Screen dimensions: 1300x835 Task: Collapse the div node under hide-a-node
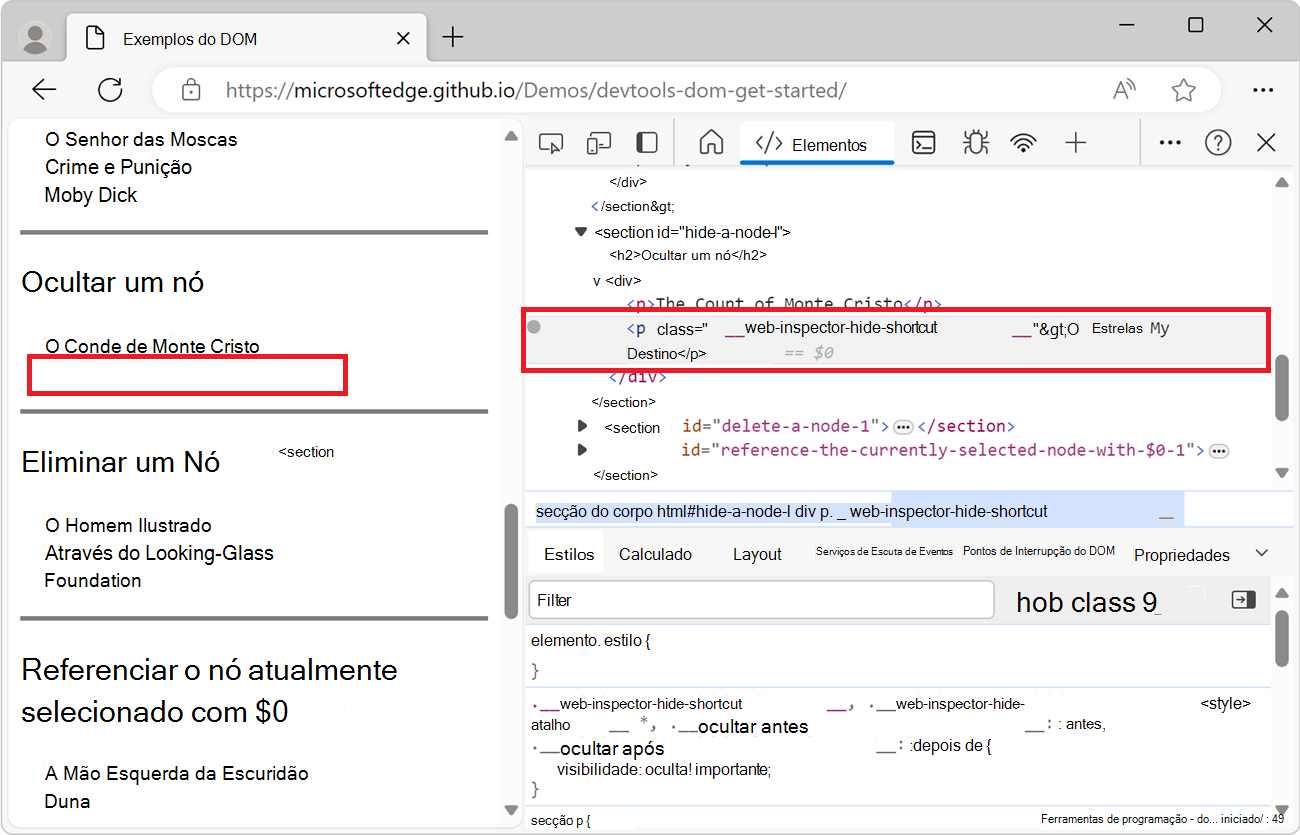click(597, 281)
